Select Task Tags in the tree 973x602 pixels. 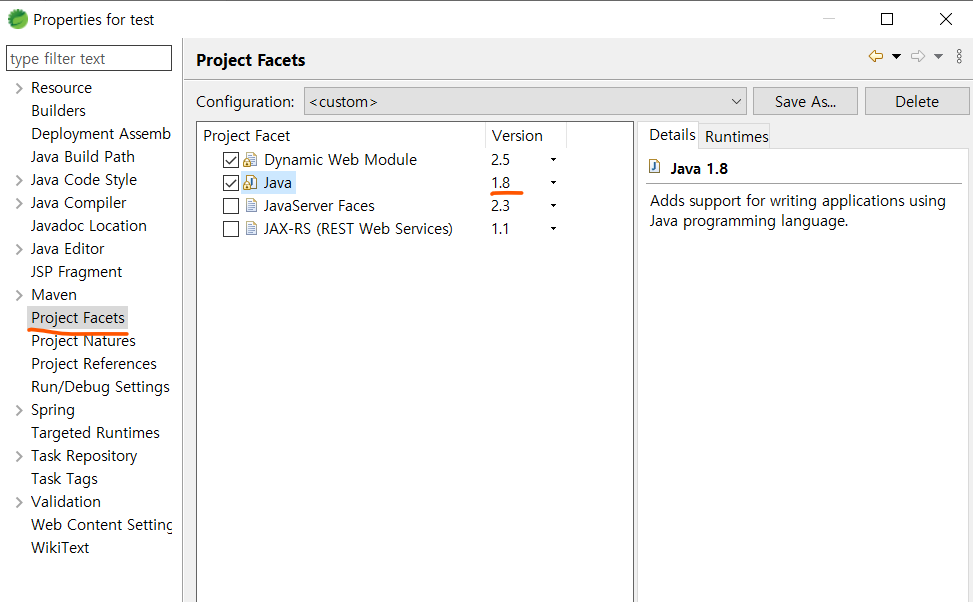click(64, 478)
